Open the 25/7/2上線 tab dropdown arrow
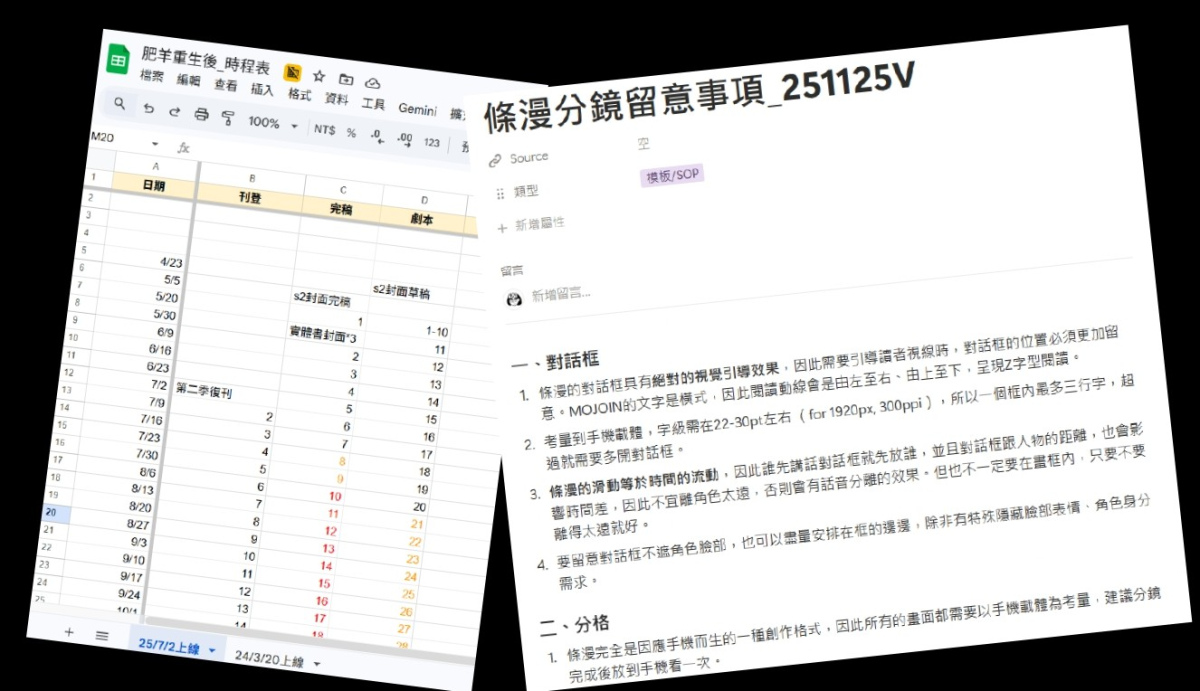 (x=212, y=650)
